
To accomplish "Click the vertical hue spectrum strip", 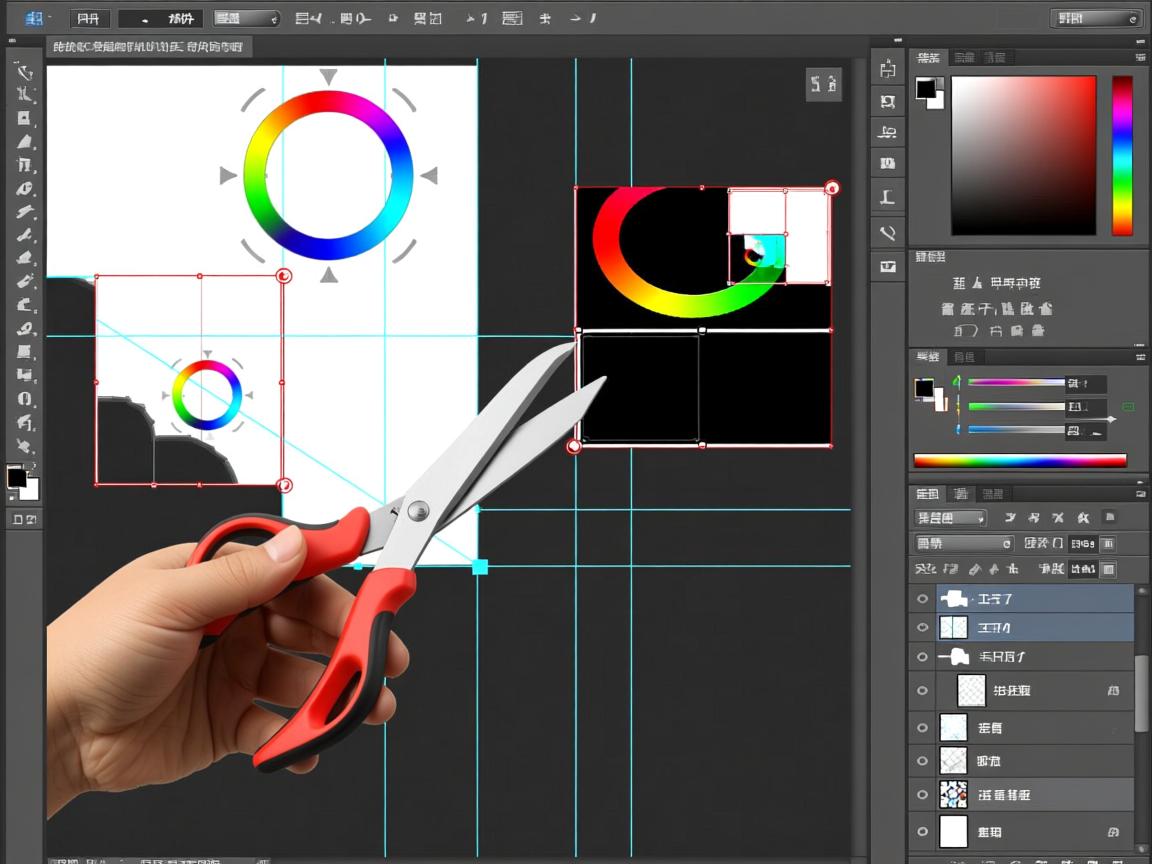I will tap(1122, 155).
